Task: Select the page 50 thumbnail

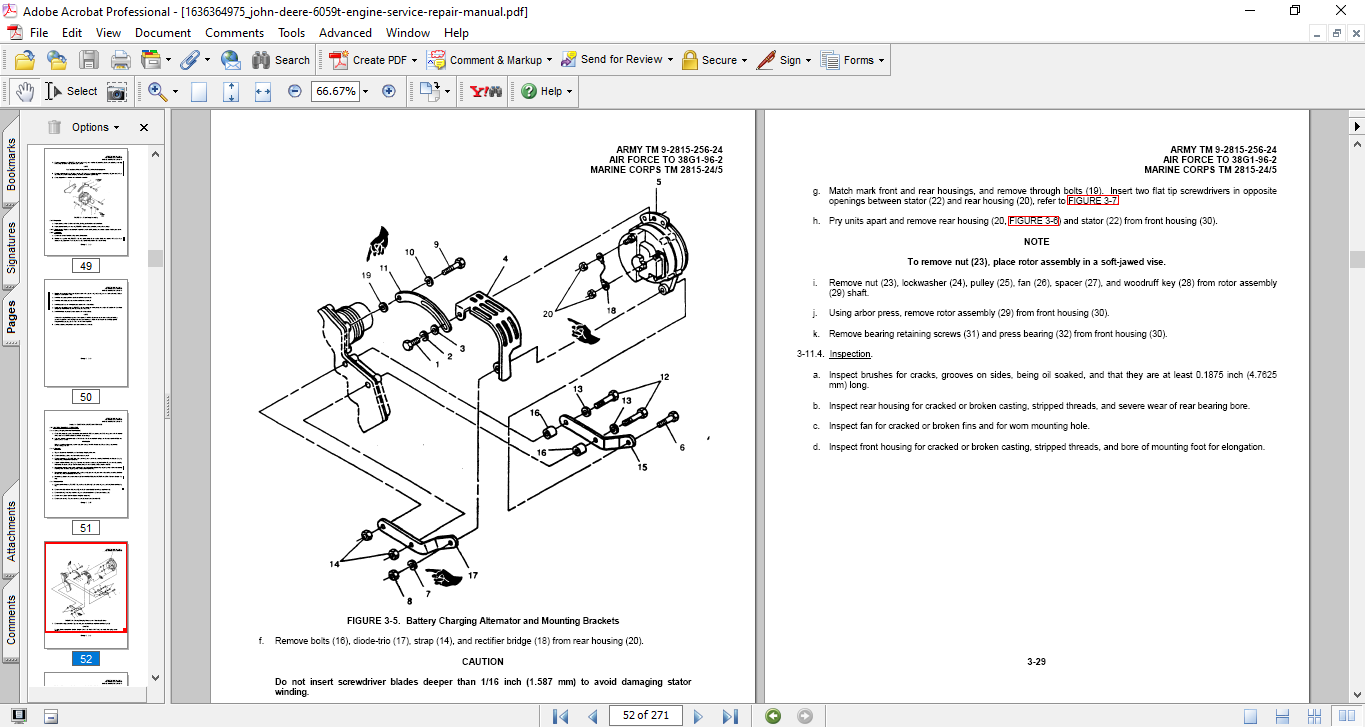Action: click(x=85, y=333)
